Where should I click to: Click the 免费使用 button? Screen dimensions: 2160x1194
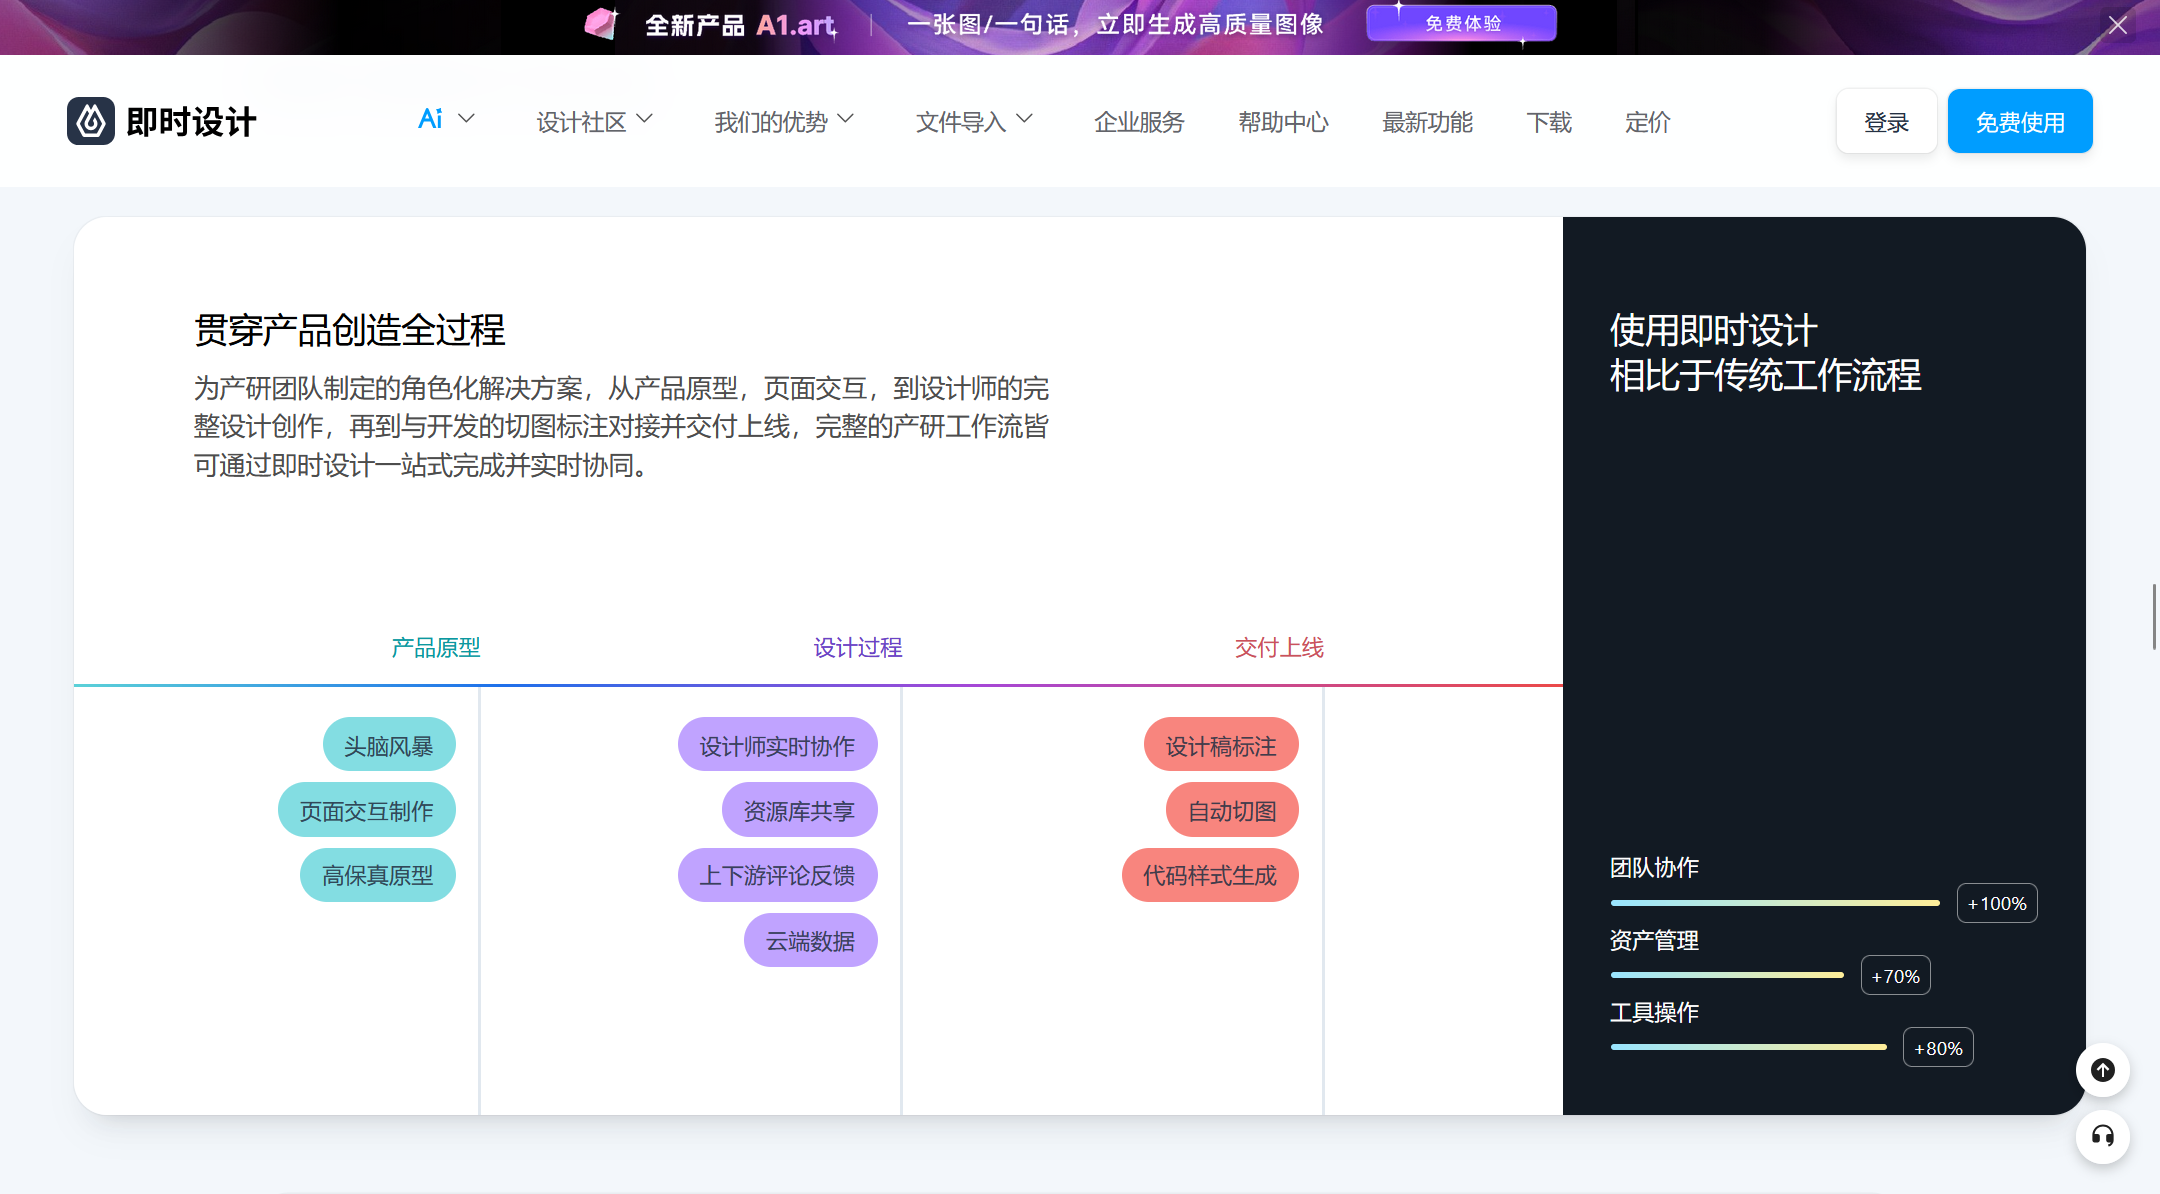[x=2020, y=121]
